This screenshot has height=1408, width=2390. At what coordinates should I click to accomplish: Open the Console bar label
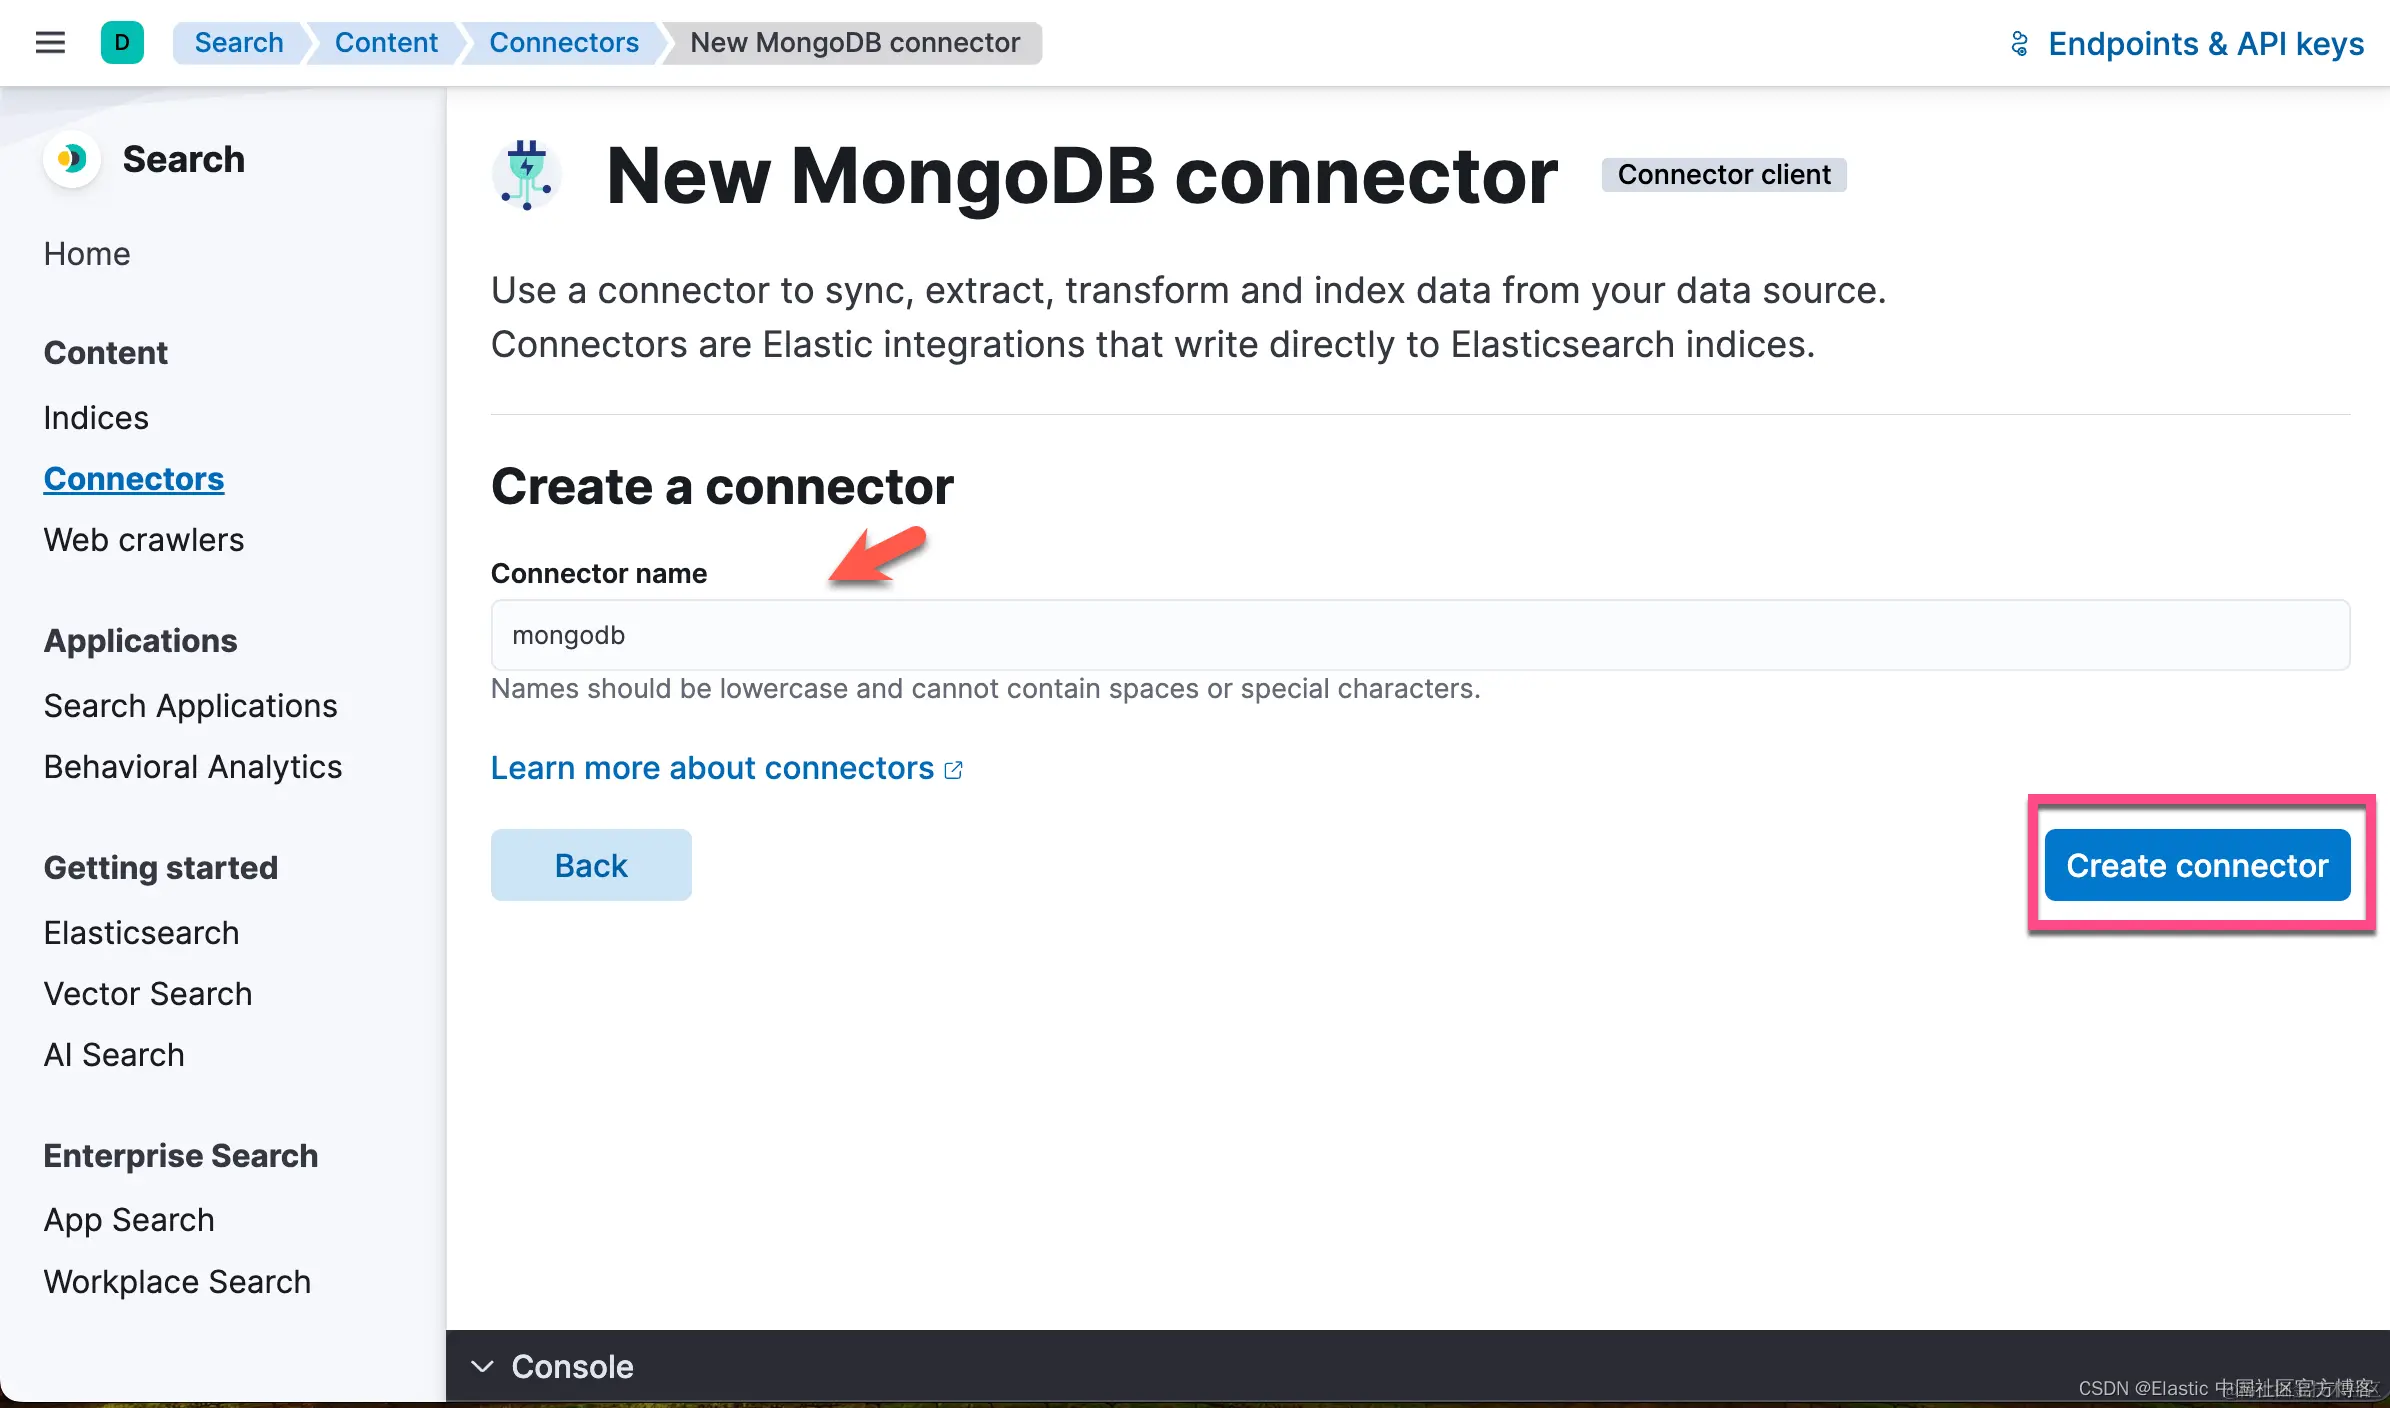click(x=572, y=1366)
